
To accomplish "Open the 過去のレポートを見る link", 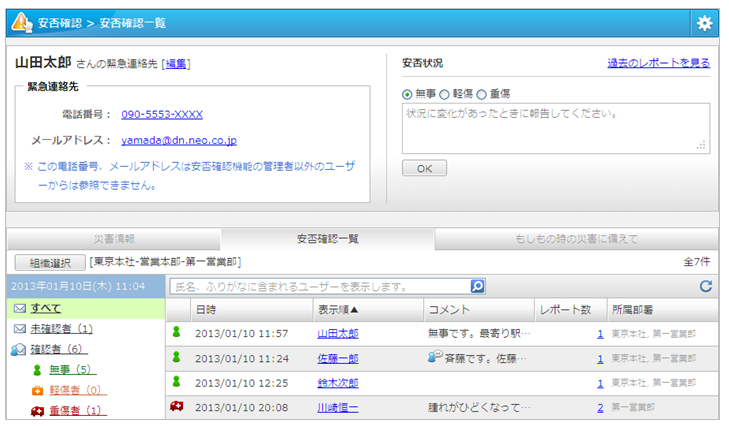I will (658, 63).
